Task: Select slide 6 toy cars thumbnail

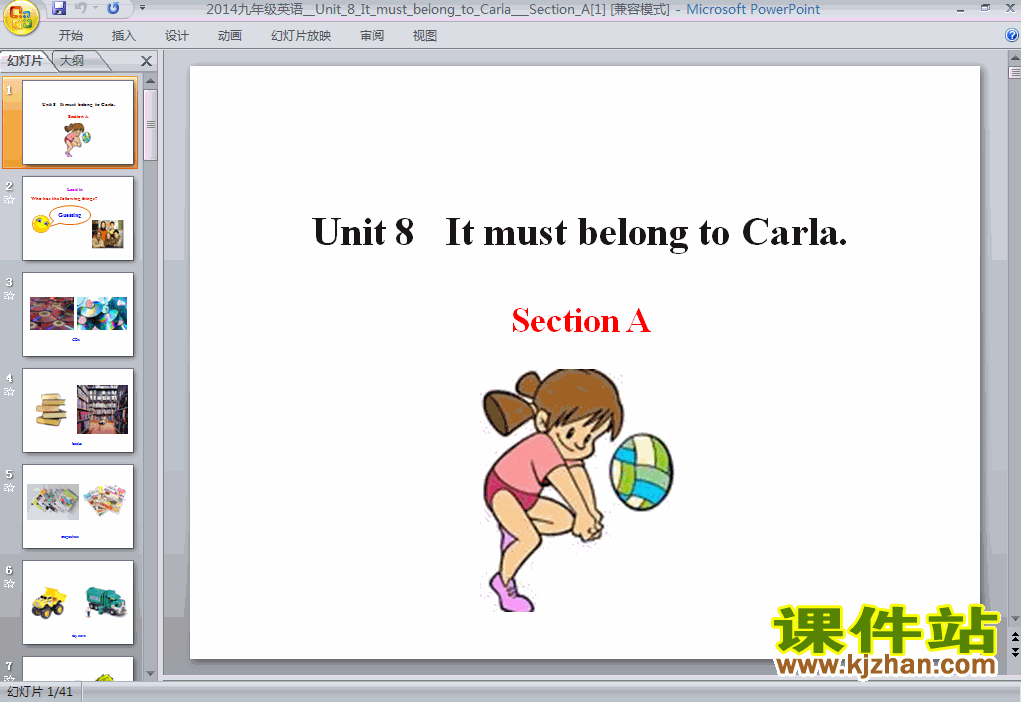Action: 78,602
